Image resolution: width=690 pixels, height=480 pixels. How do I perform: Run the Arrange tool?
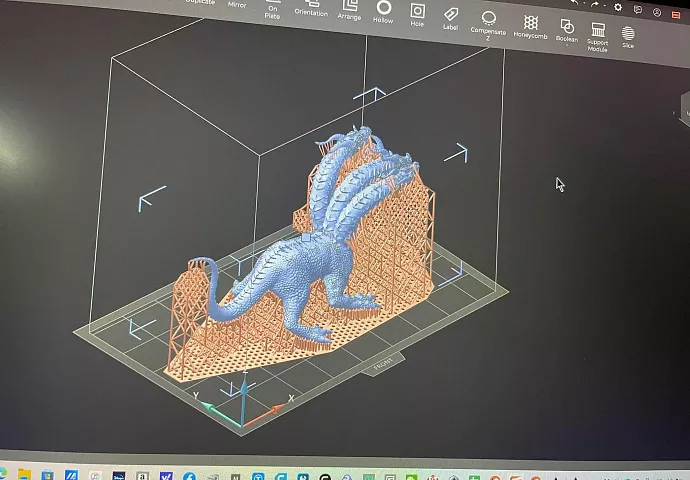(349, 10)
